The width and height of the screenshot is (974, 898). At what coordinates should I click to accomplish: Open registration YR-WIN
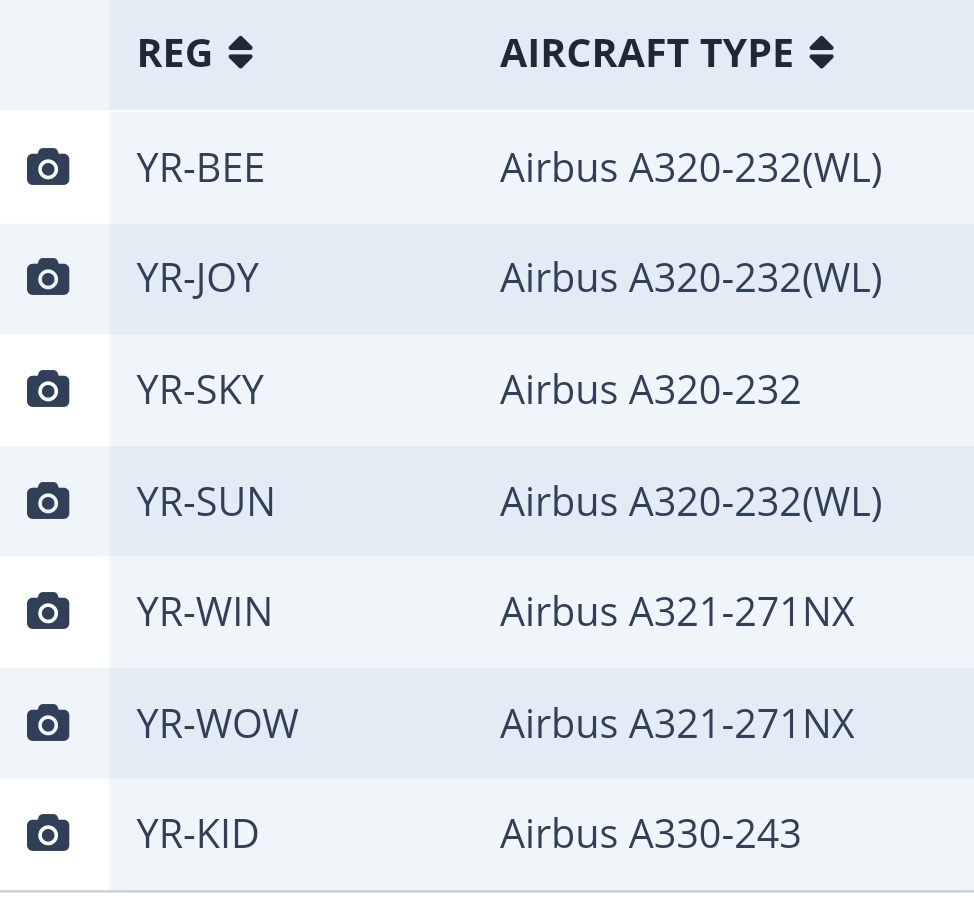pos(204,612)
